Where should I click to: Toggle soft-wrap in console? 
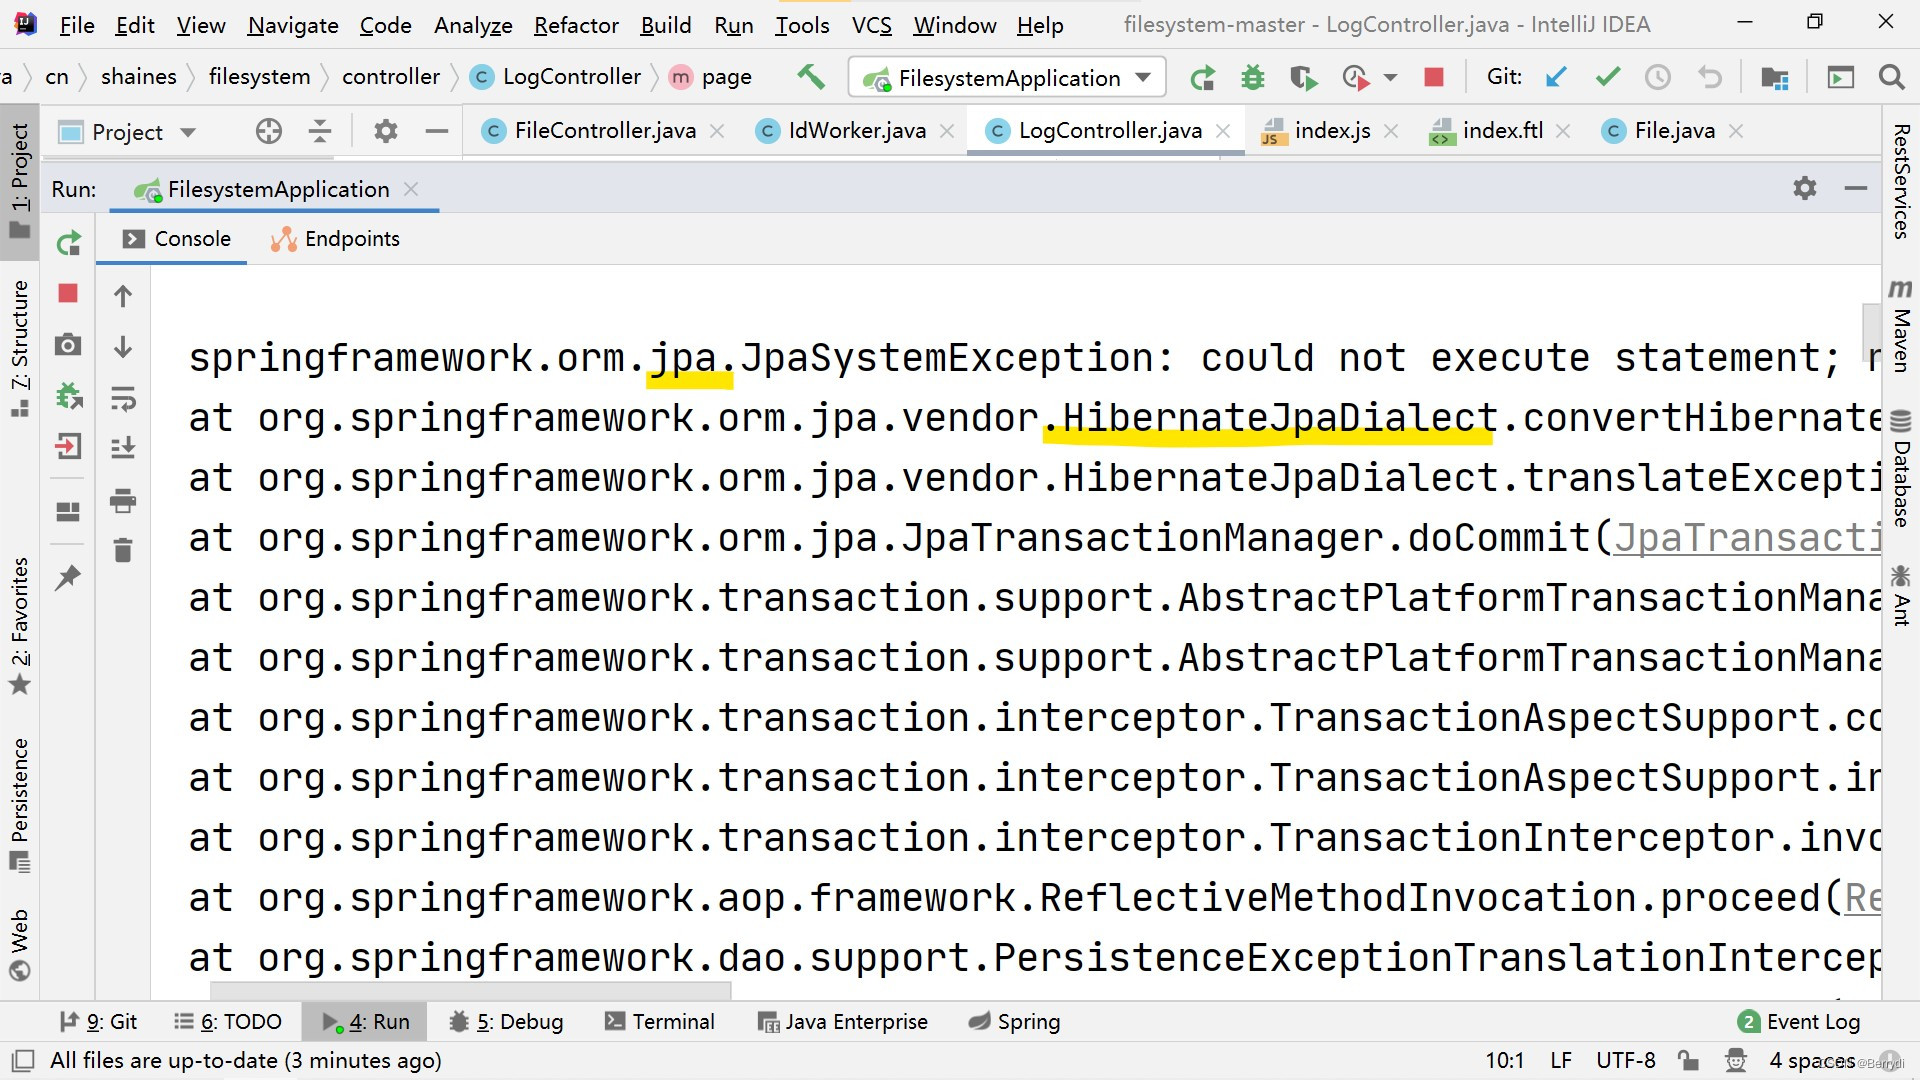[x=123, y=398]
